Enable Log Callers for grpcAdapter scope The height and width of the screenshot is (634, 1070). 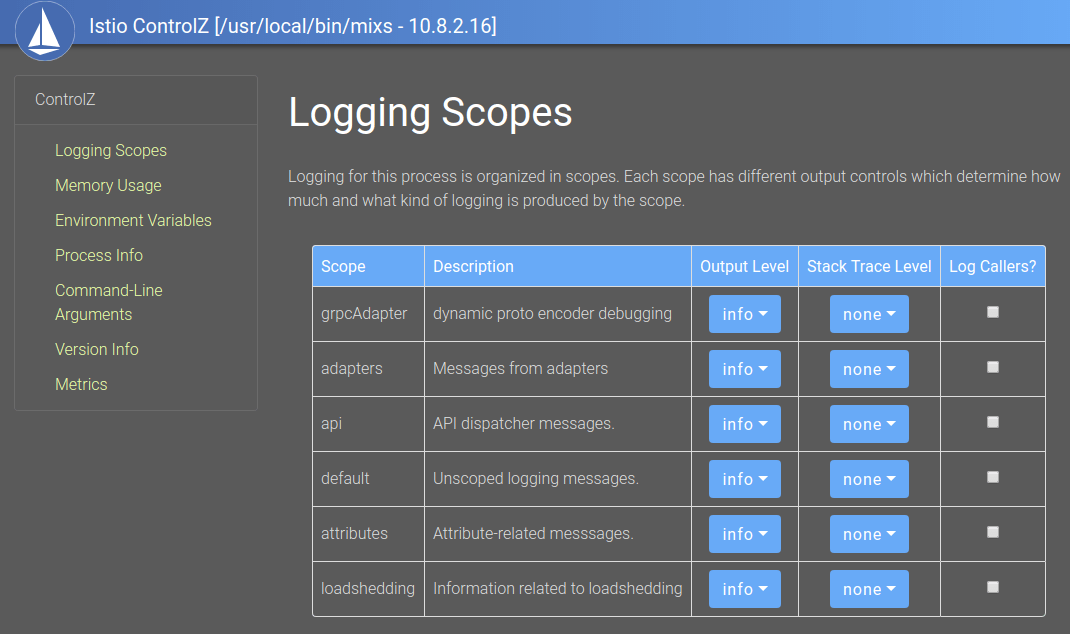992,312
